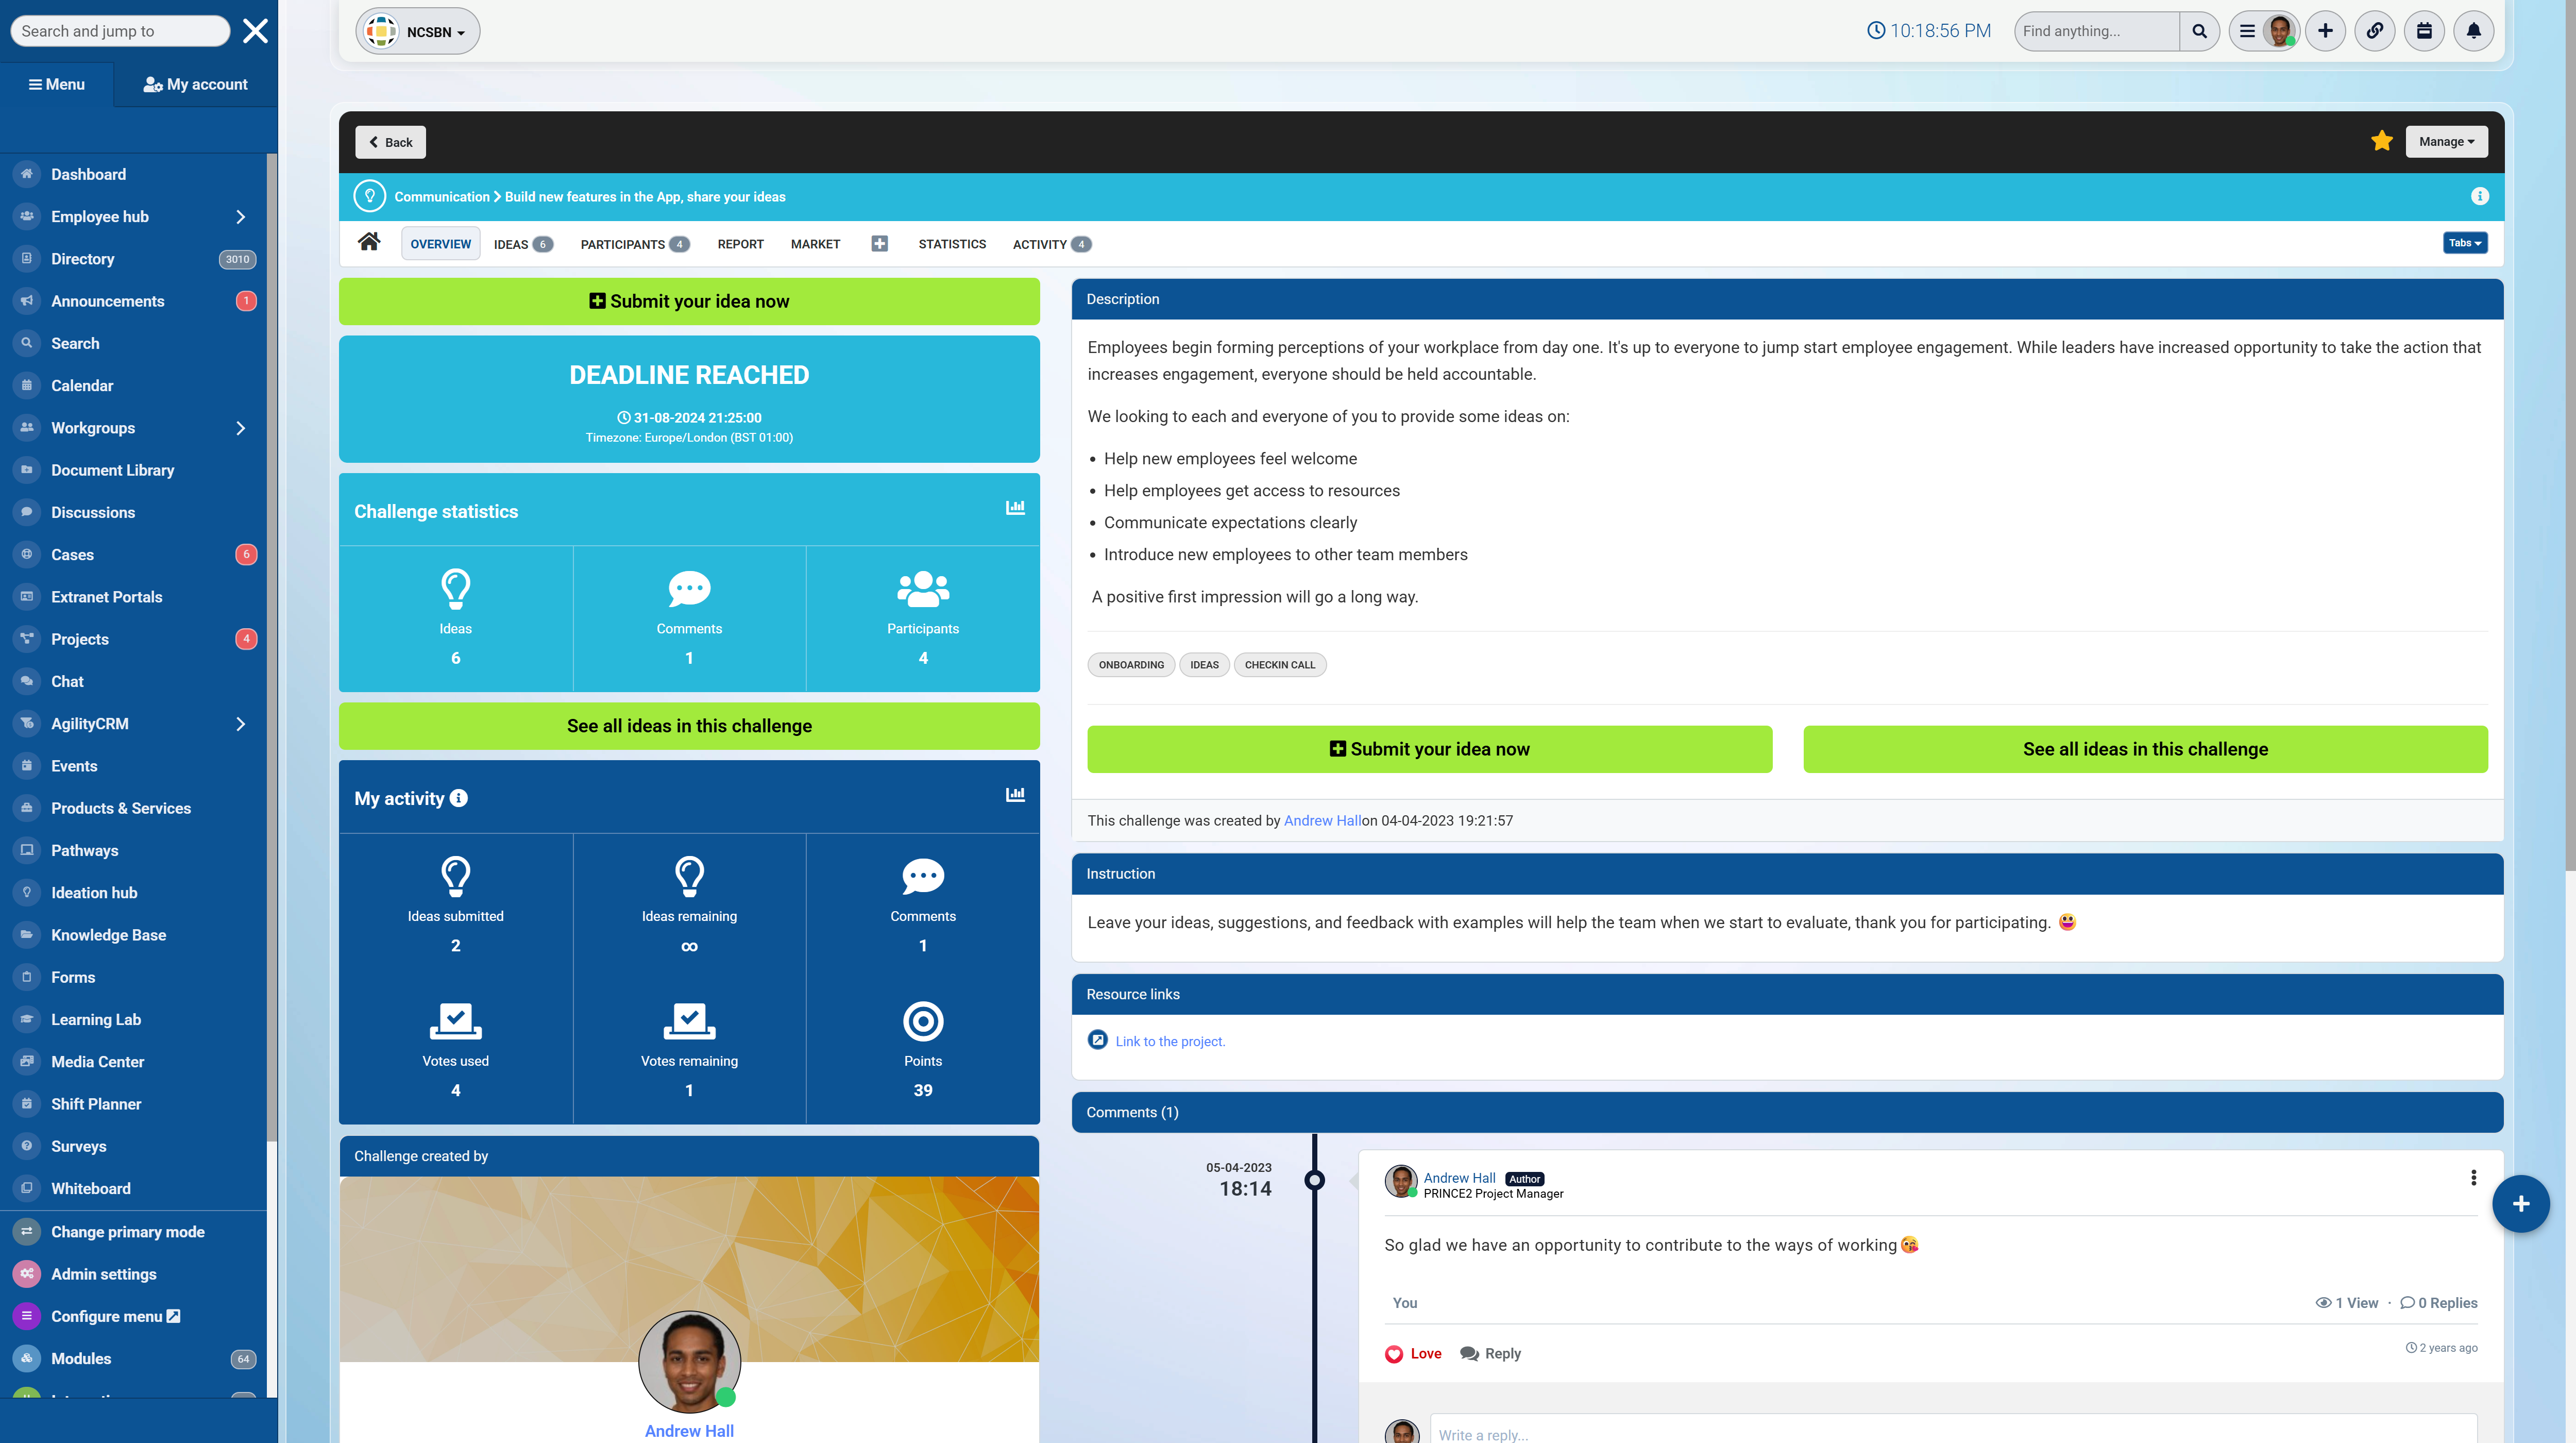Toggle Love on Andrew Hall's comment
Screen dimensions: 2576x1443
[1413, 1353]
